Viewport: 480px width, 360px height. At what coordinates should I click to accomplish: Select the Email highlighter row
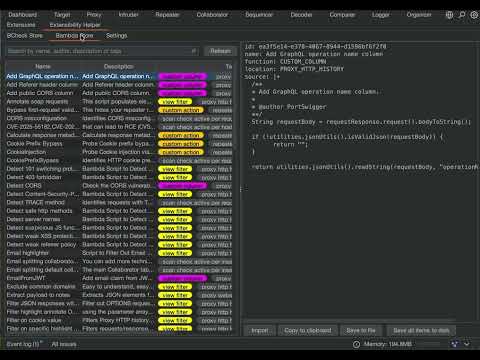pyautogui.click(x=119, y=253)
